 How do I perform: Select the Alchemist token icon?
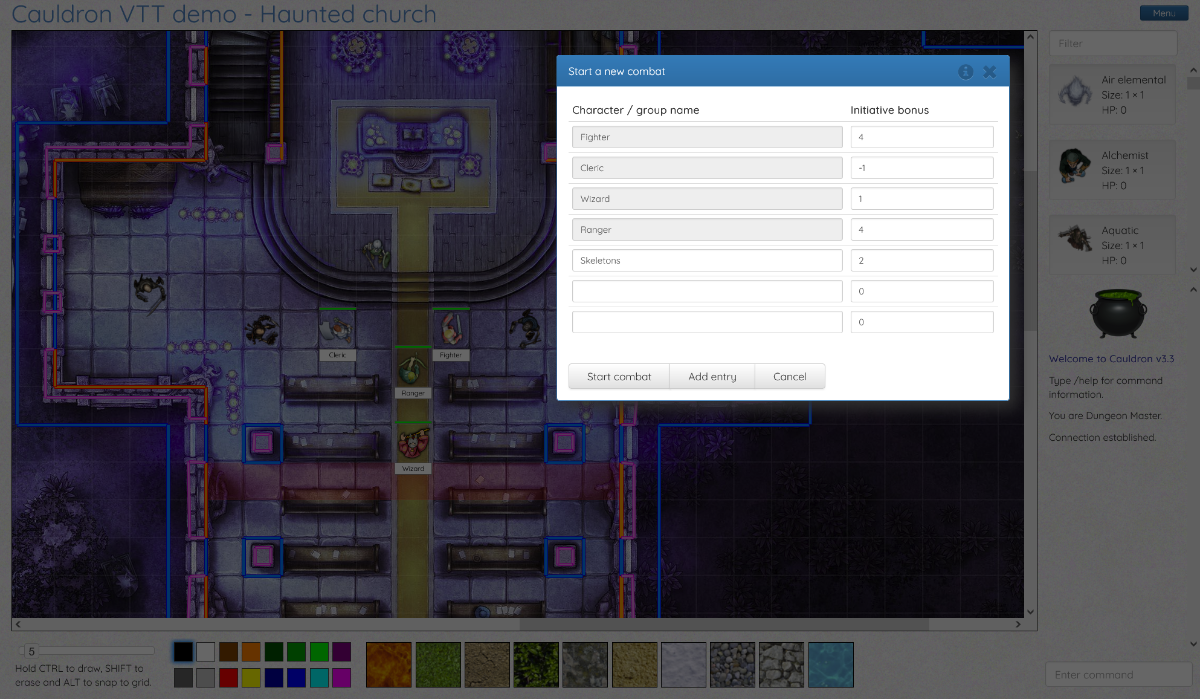[x=1076, y=169]
